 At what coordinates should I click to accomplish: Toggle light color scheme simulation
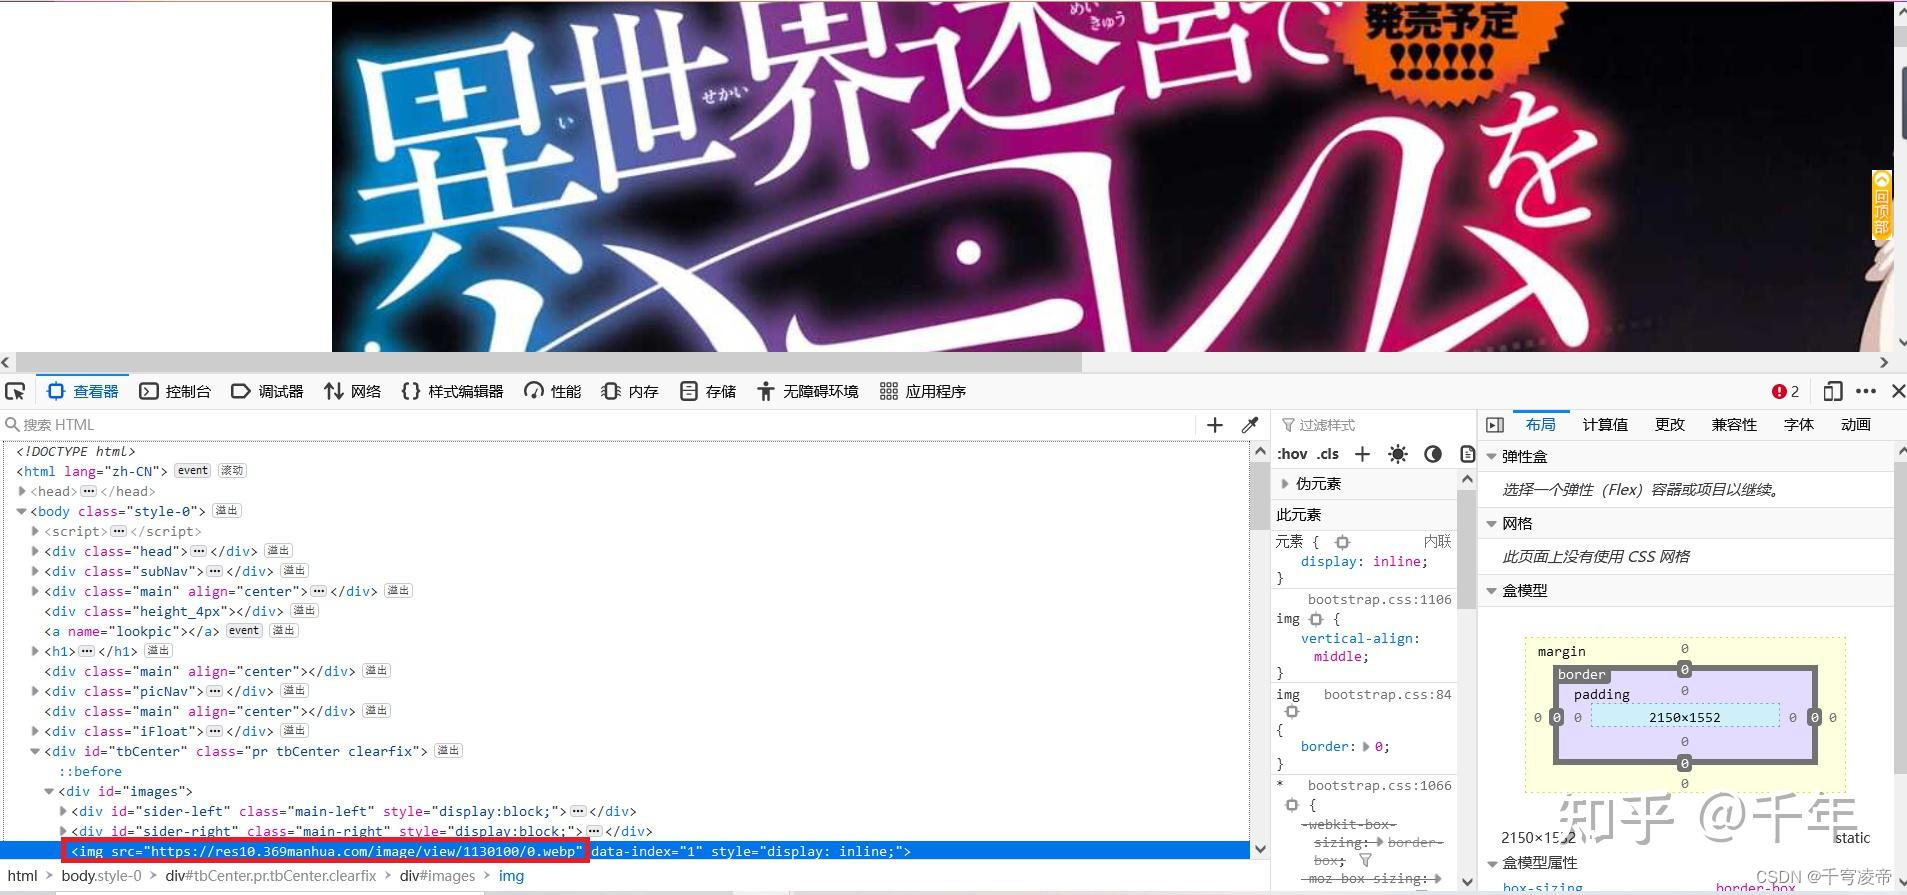tap(1398, 454)
